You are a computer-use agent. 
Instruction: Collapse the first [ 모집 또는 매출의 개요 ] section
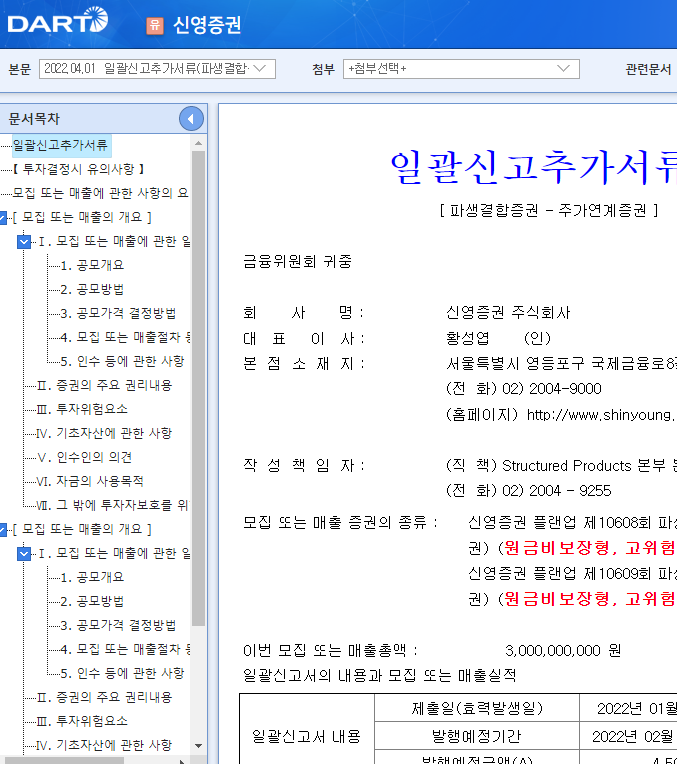pyautogui.click(x=3, y=217)
